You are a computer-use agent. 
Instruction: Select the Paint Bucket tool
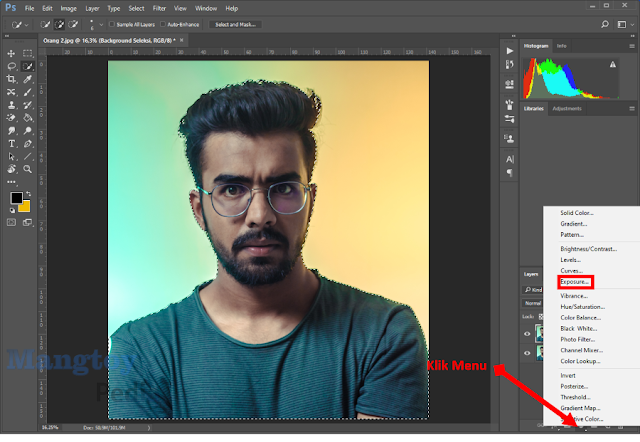click(27, 118)
